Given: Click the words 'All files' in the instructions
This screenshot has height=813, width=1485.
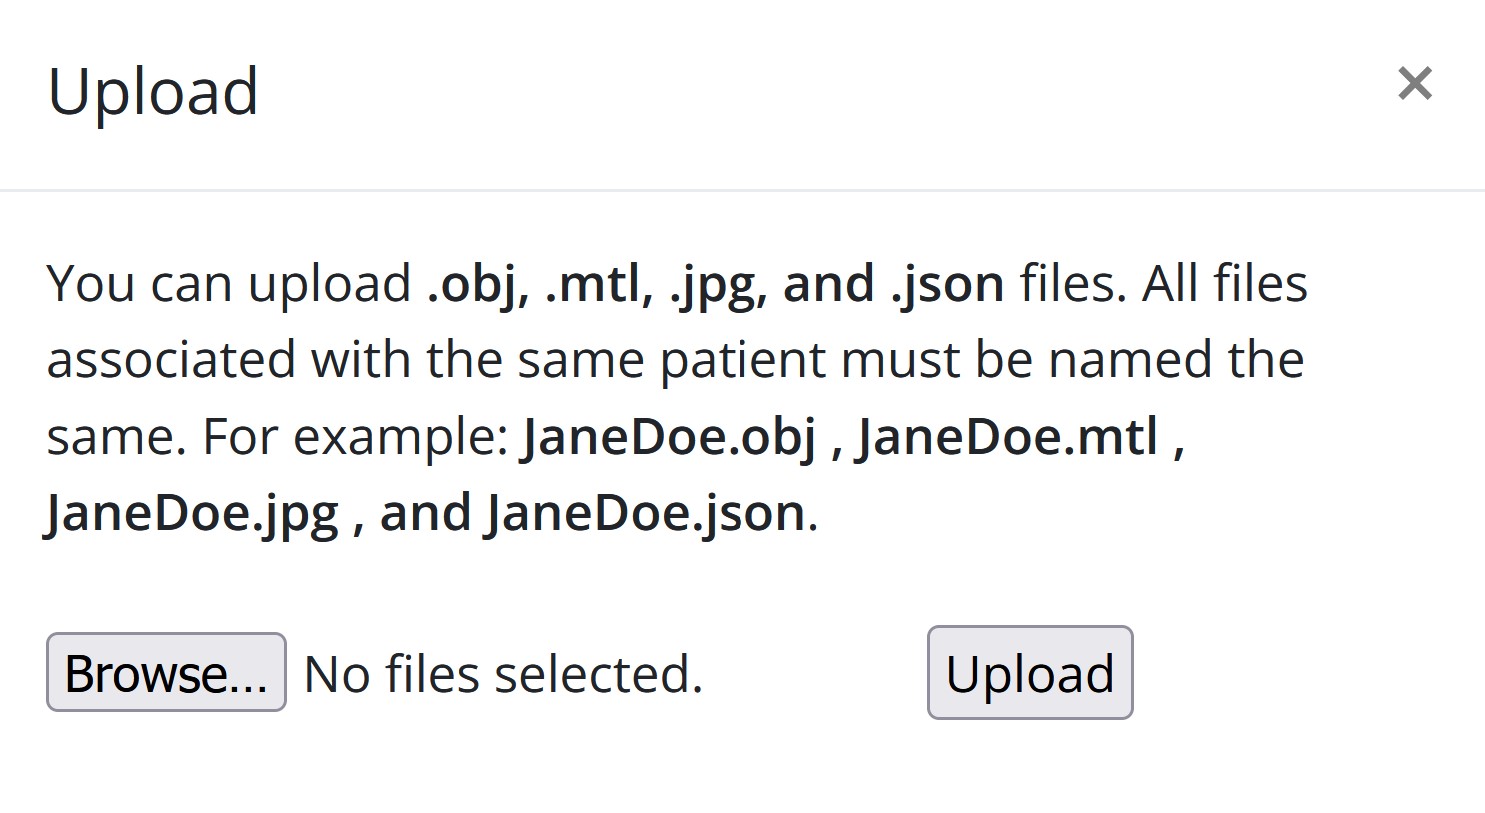Looking at the screenshot, I should click(1225, 284).
